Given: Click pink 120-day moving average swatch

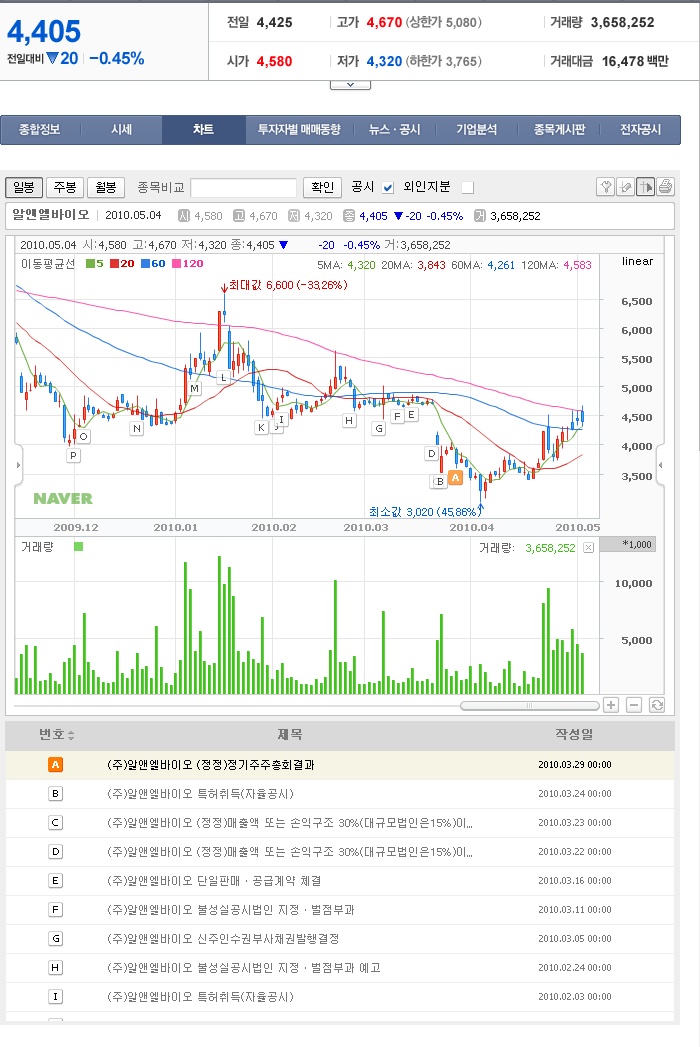Looking at the screenshot, I should pos(176,264).
